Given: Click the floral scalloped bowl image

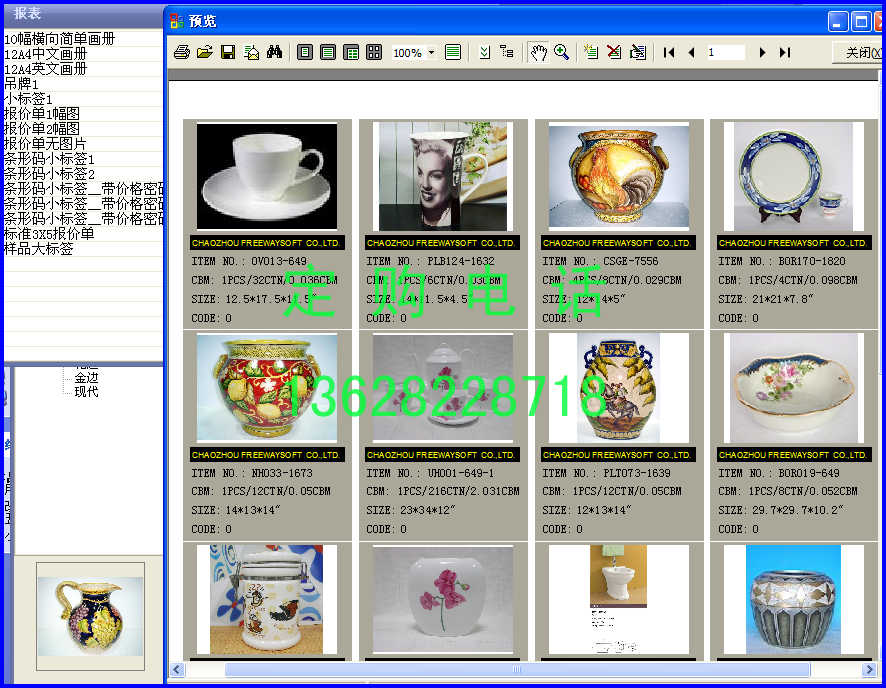Looking at the screenshot, I should click(x=794, y=387).
